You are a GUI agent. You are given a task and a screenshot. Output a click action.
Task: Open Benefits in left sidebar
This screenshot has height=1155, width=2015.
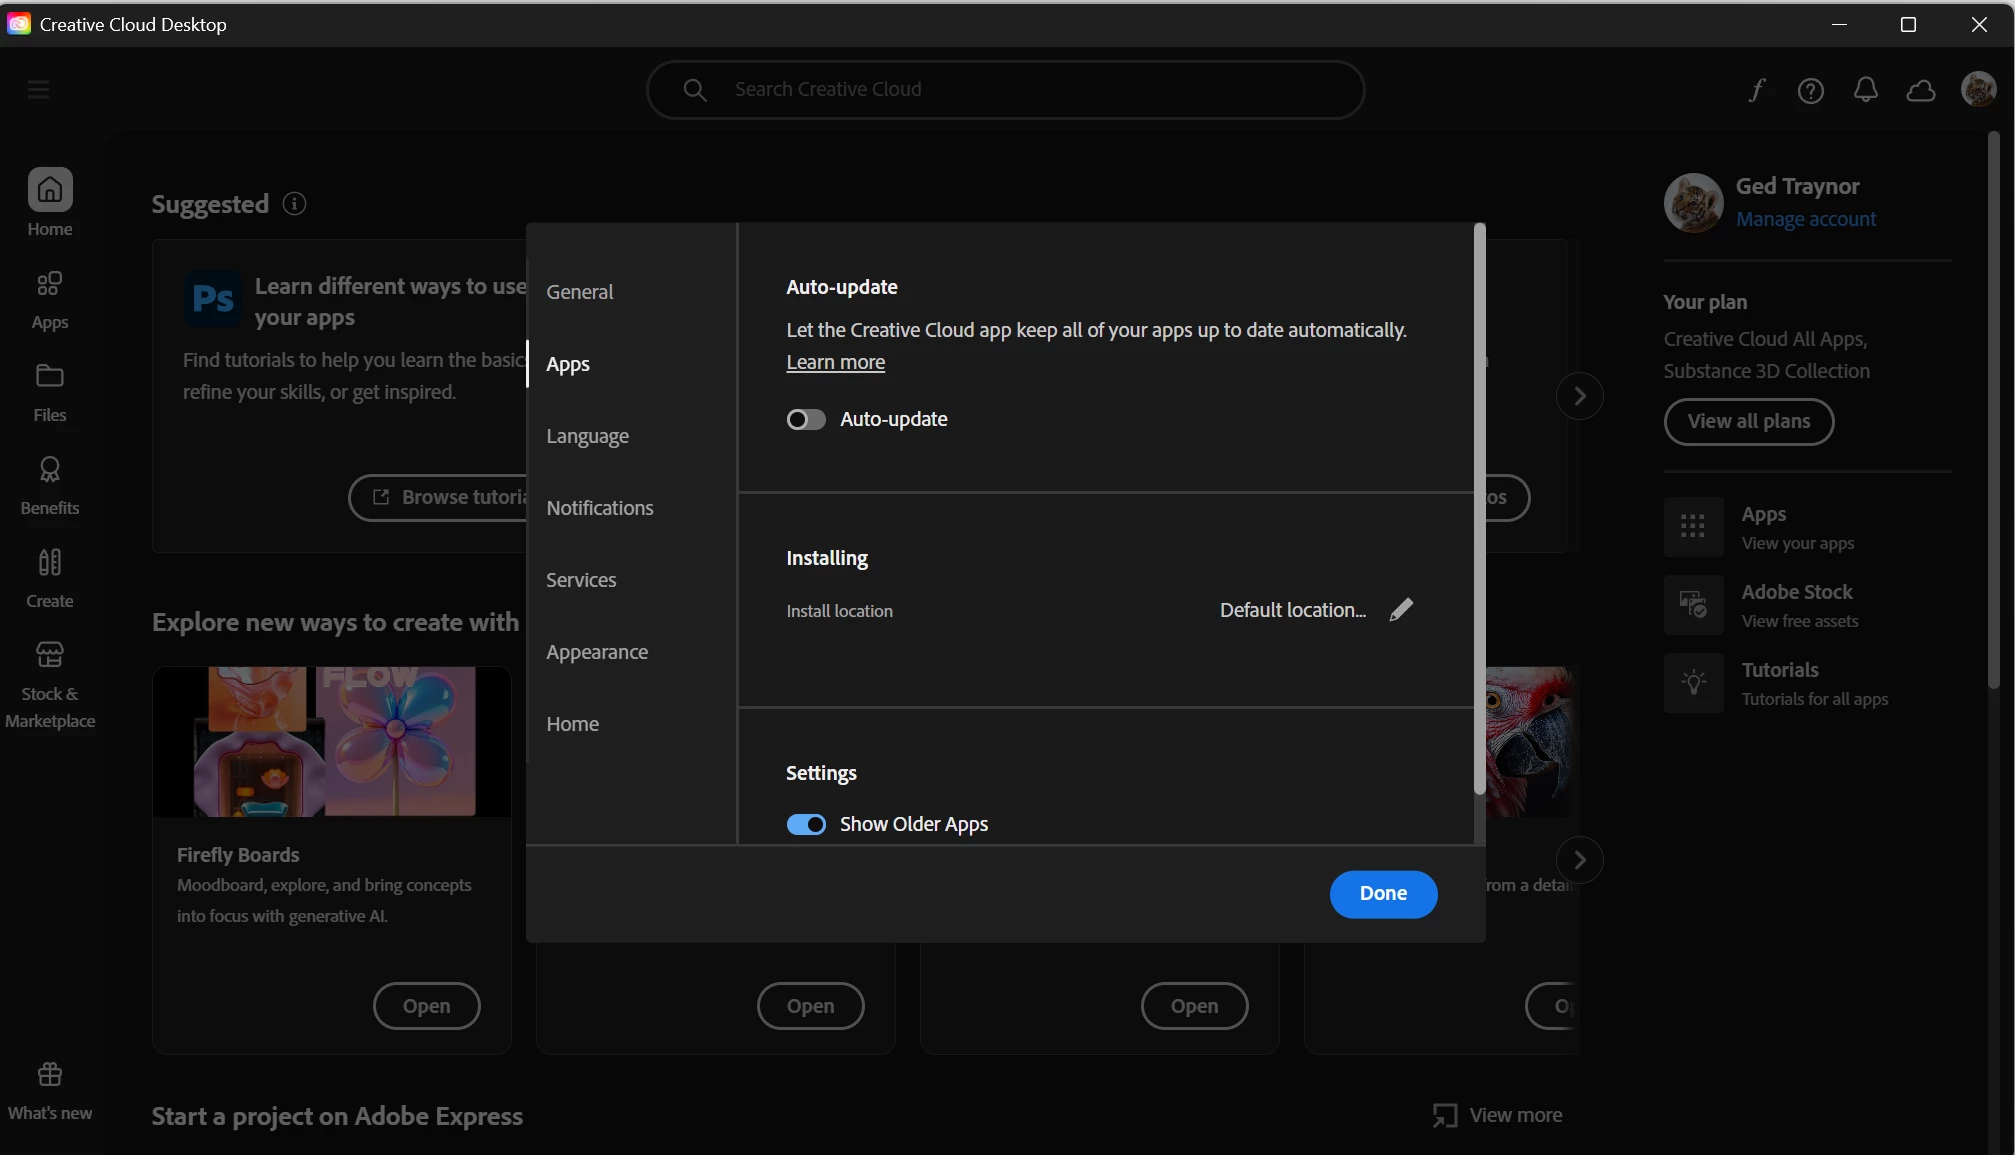point(50,486)
